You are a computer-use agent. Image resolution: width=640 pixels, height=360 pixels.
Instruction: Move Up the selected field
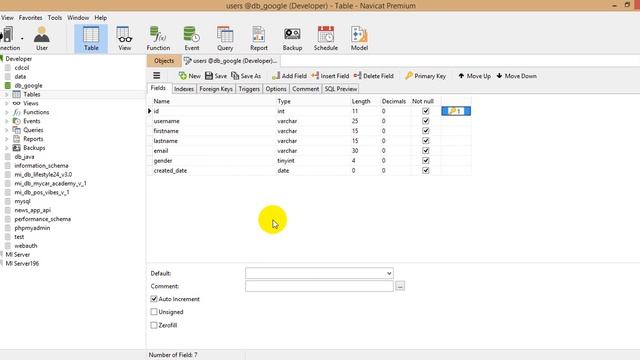(474, 76)
